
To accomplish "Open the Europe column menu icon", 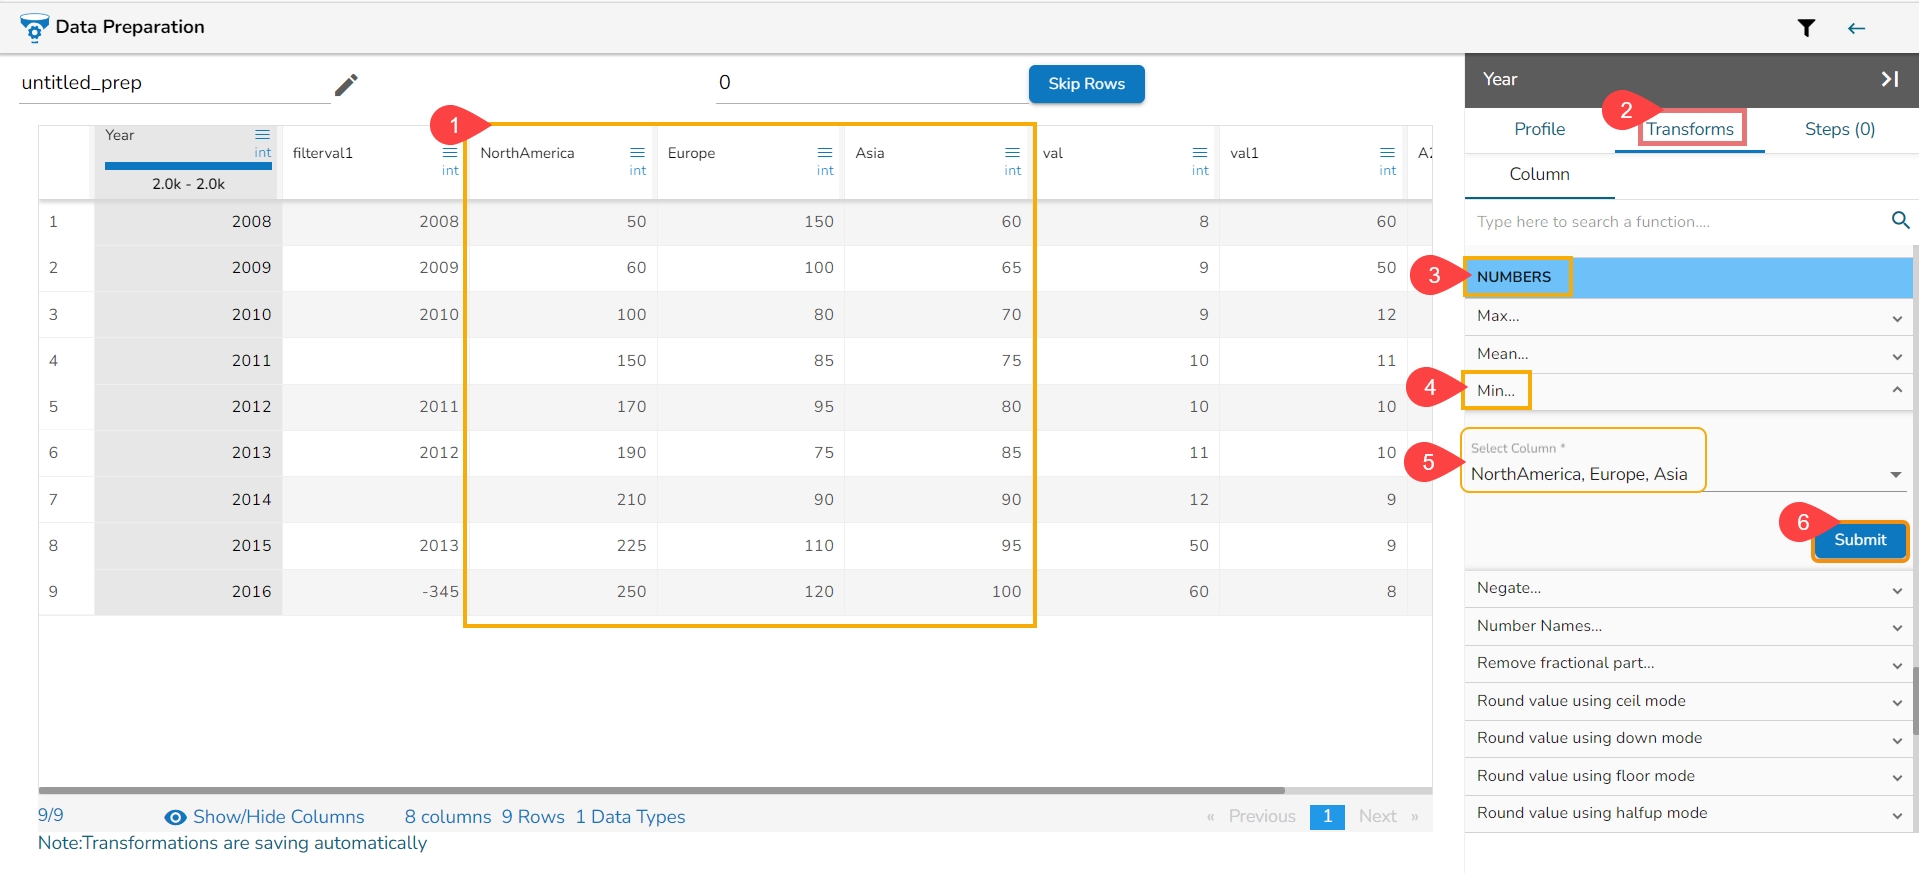I will [x=824, y=152].
